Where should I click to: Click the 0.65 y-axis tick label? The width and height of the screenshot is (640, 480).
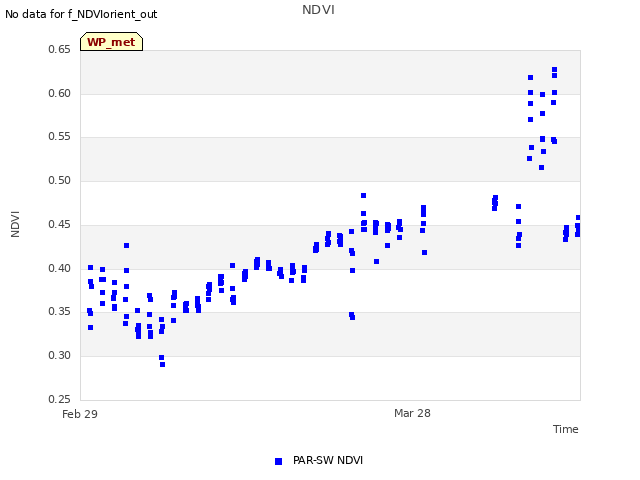(59, 49)
